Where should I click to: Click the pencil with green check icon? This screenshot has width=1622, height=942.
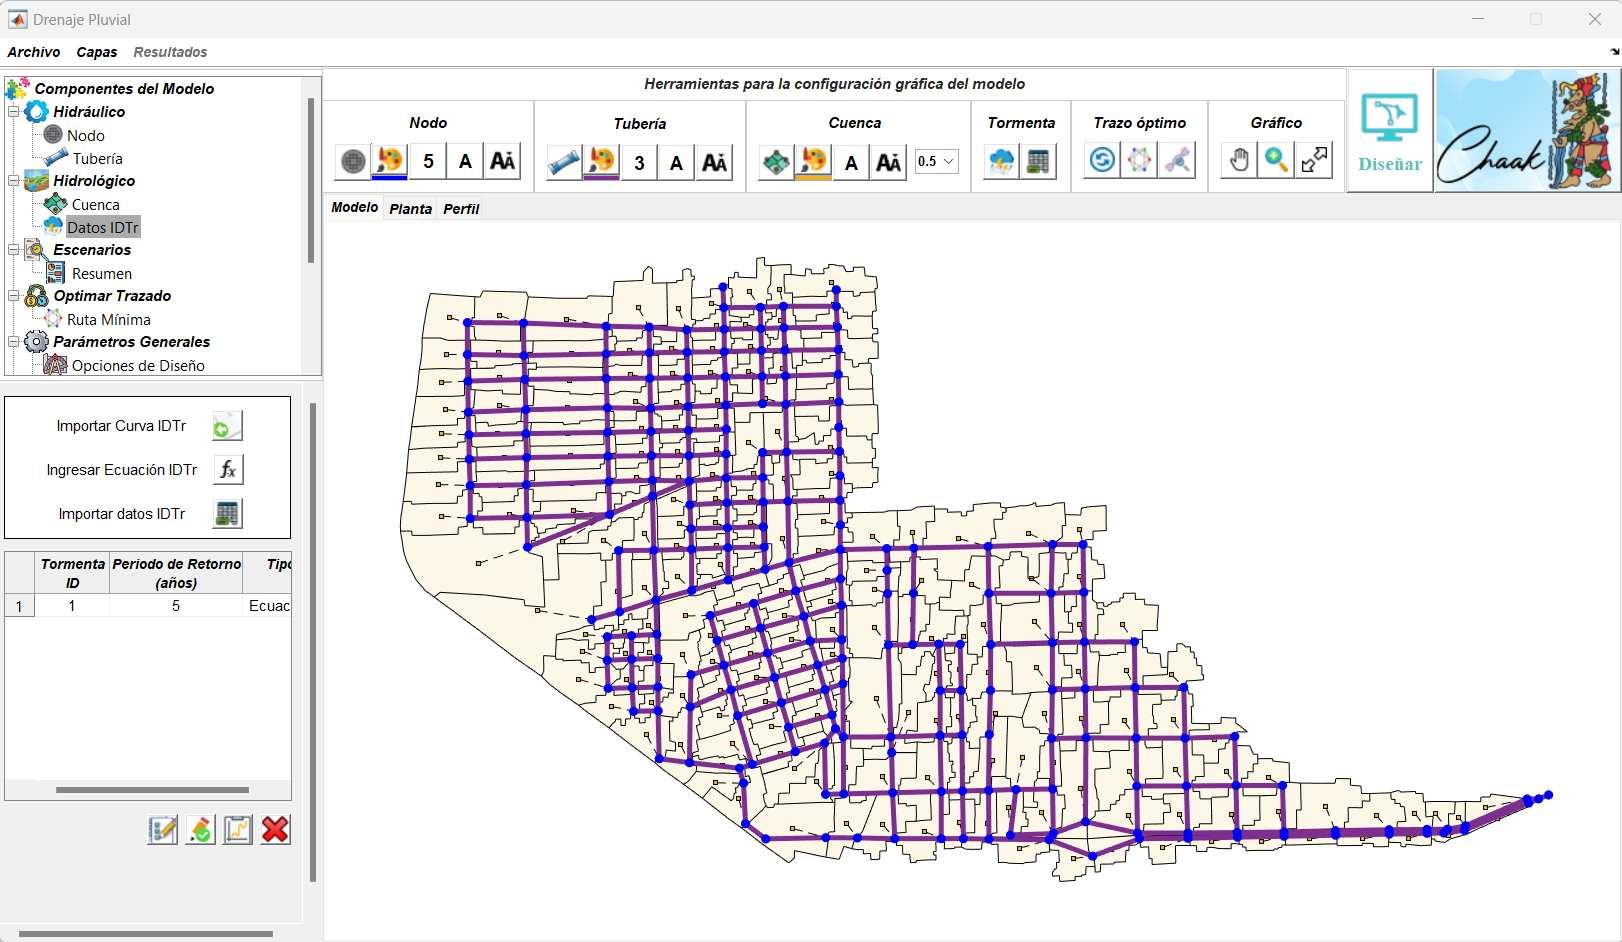pyautogui.click(x=200, y=829)
